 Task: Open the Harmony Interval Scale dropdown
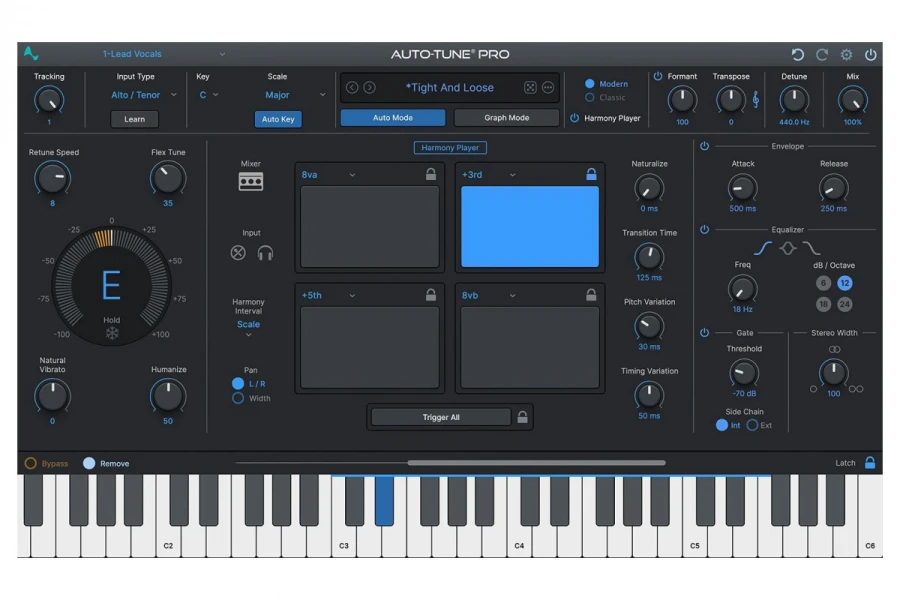click(249, 327)
